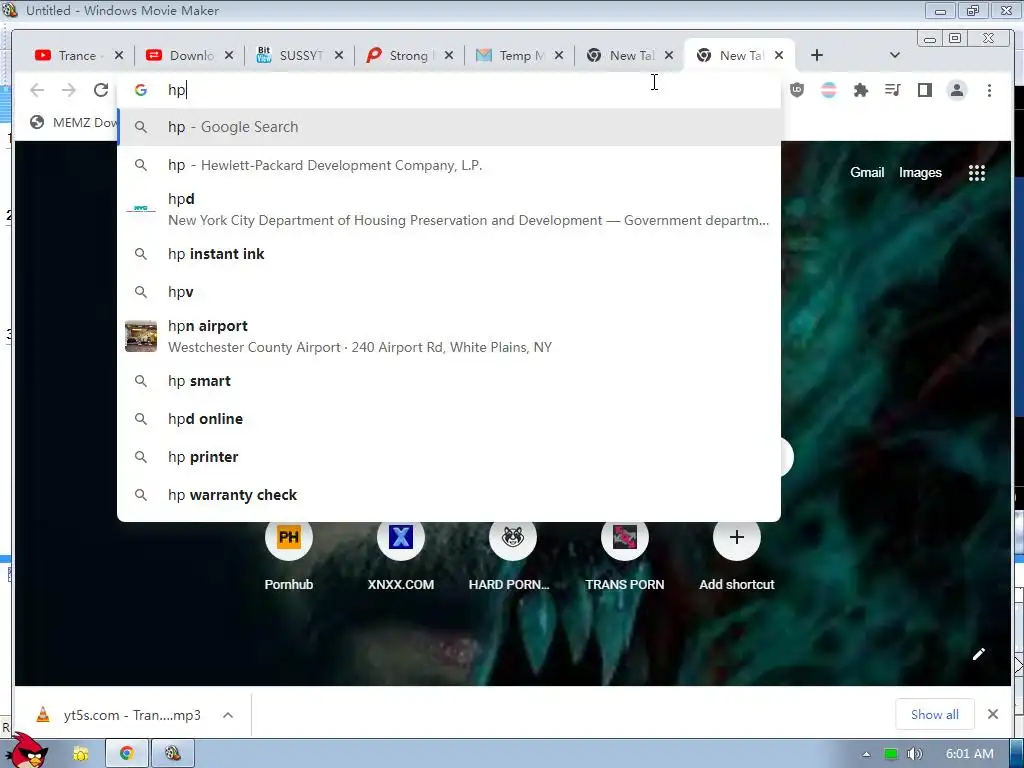Open the Images link
The image size is (1024, 768).
click(x=920, y=172)
